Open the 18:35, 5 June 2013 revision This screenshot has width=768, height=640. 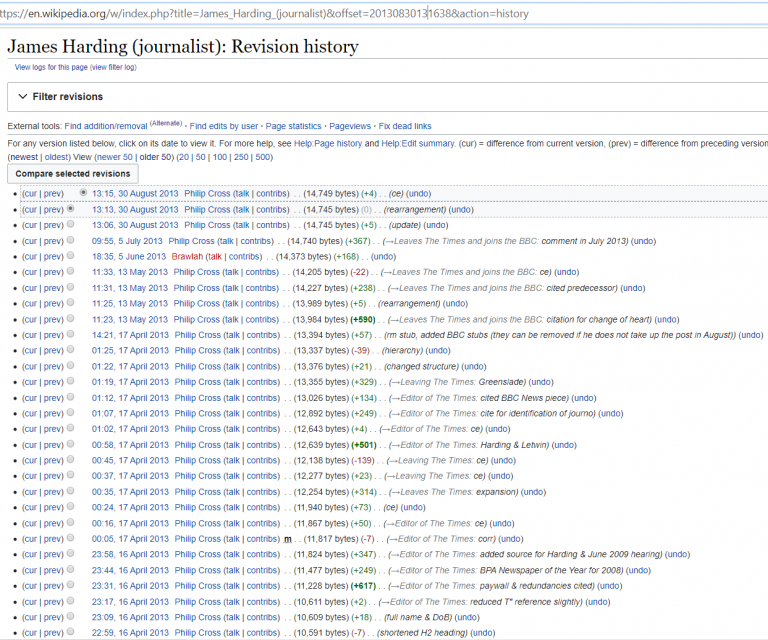(x=129, y=257)
